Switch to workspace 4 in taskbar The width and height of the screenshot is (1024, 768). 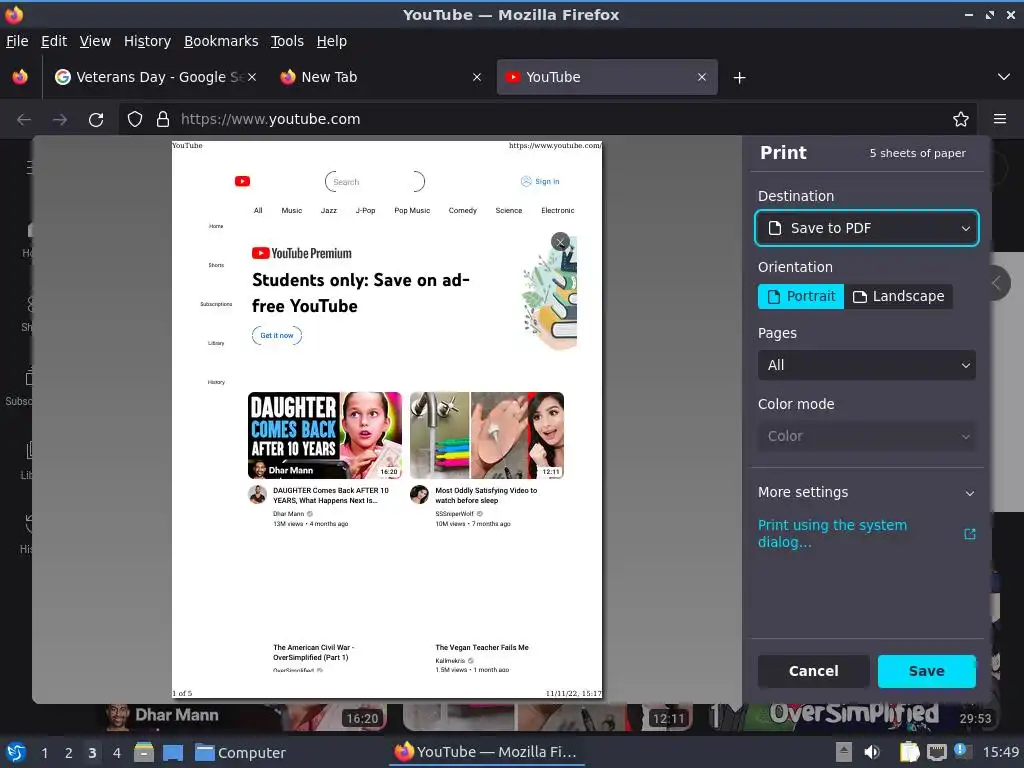(117, 753)
